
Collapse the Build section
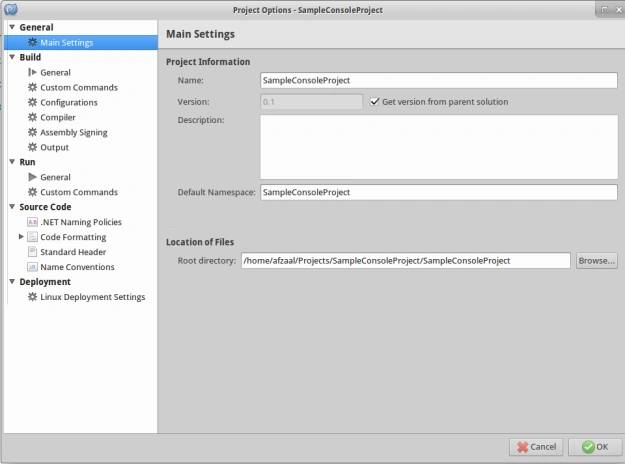point(12,57)
